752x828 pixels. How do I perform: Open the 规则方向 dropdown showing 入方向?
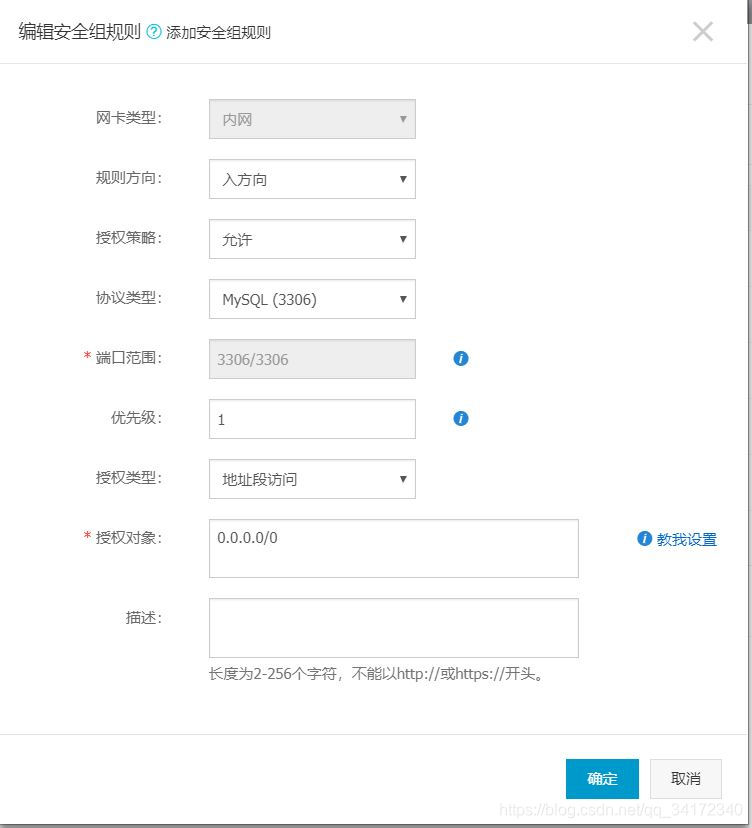[312, 179]
